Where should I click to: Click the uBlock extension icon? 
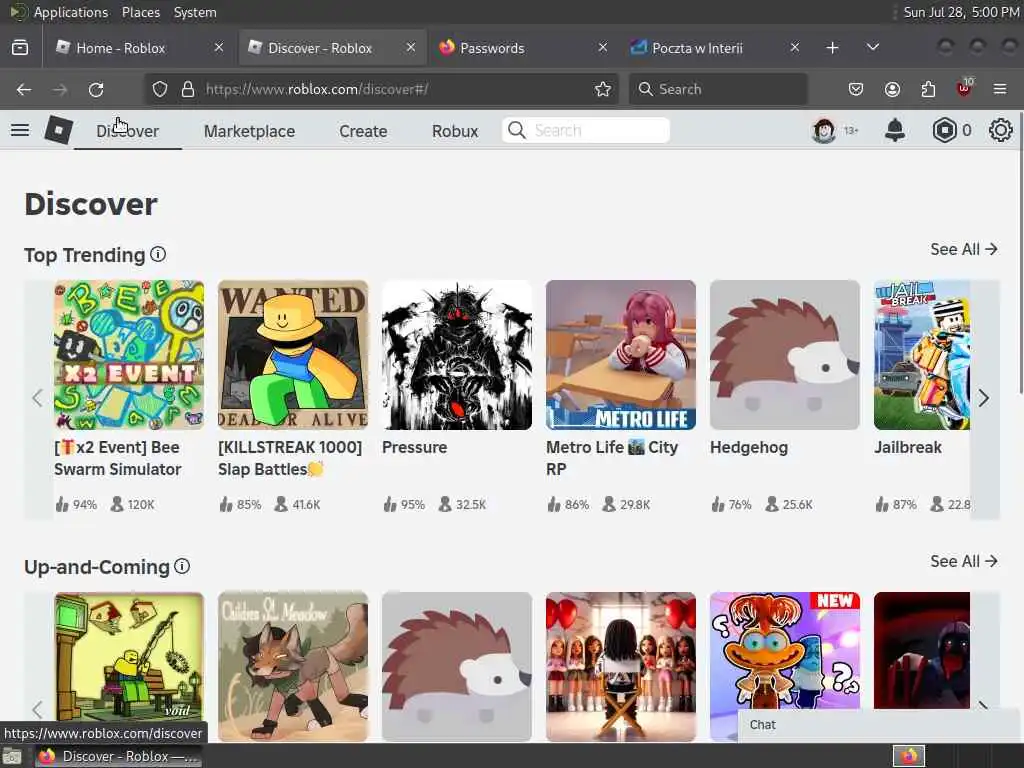click(965, 88)
